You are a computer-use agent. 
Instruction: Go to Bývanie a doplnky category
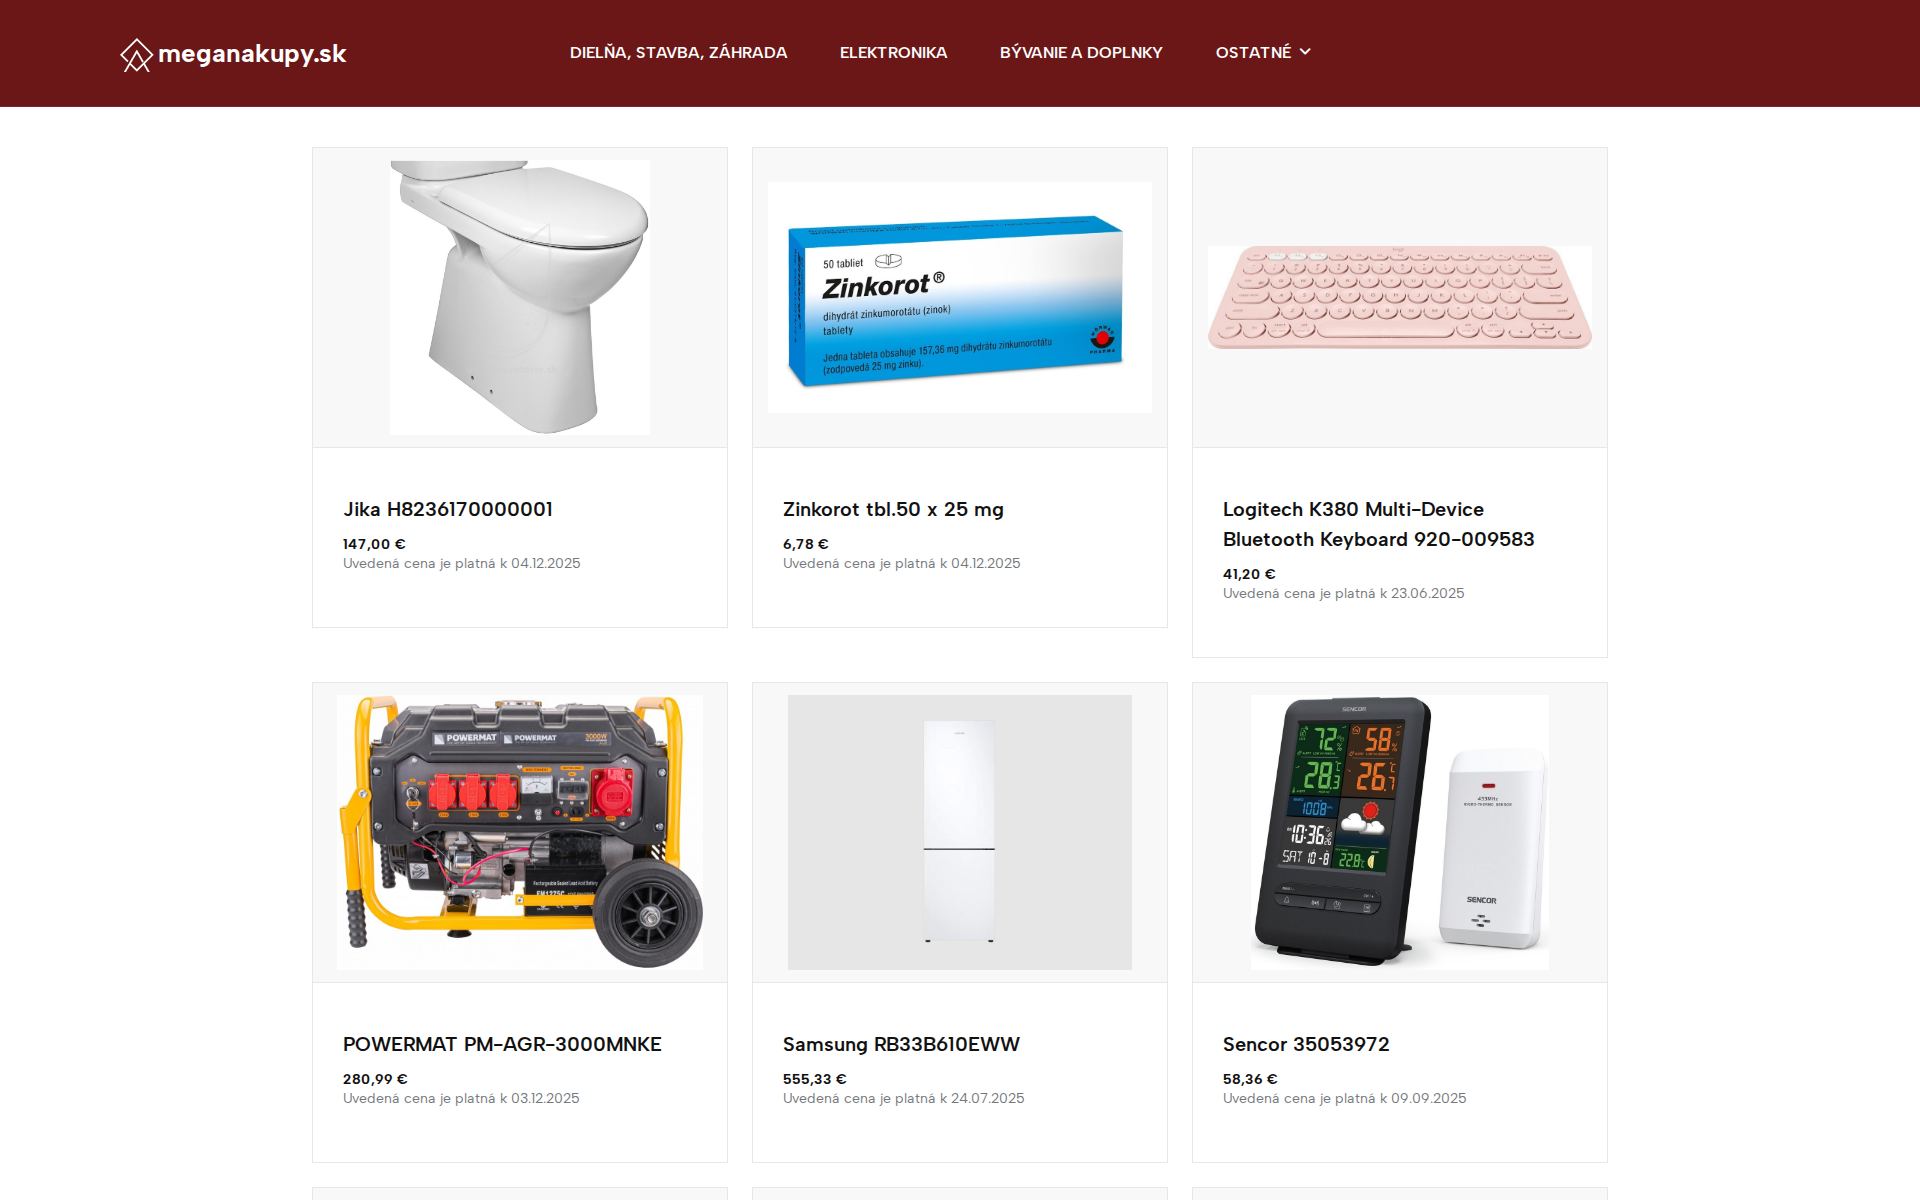coord(1081,52)
